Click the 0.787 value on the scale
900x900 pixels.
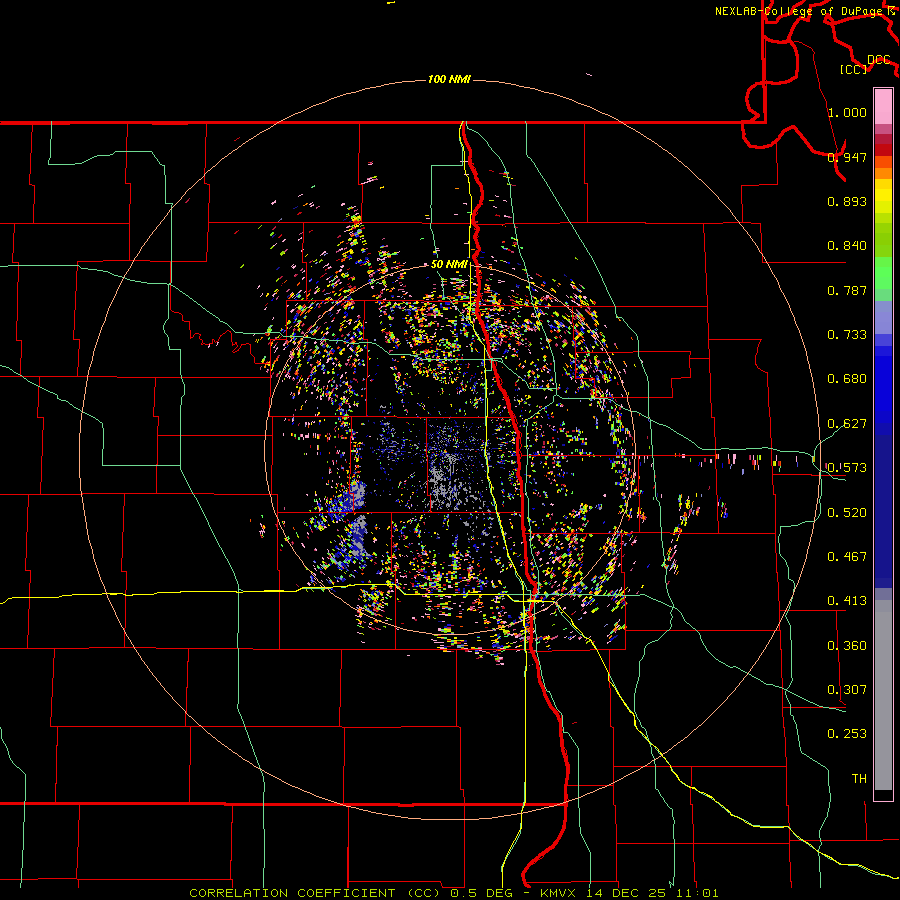pos(847,290)
